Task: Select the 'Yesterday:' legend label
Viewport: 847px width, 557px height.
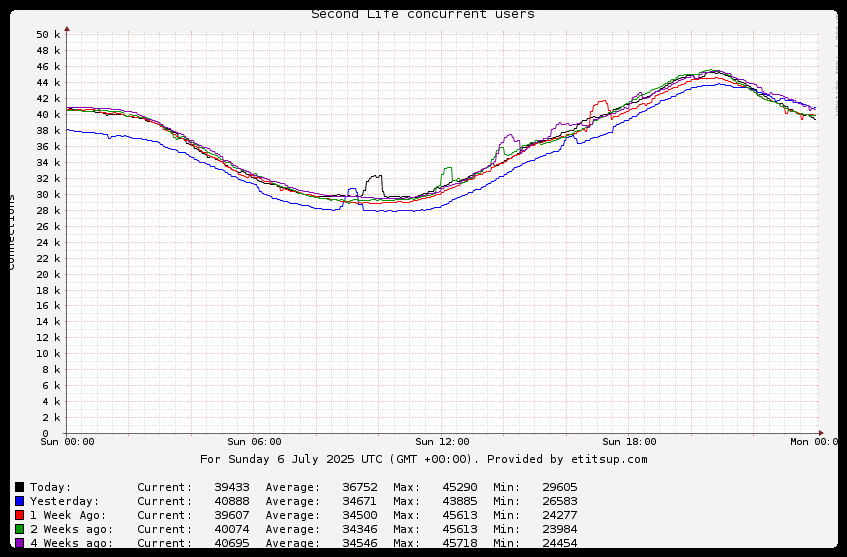Action: pos(65,501)
